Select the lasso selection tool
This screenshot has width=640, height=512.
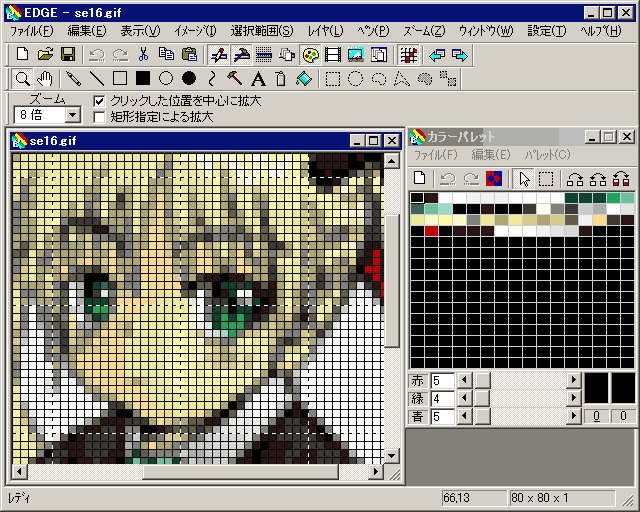(379, 79)
